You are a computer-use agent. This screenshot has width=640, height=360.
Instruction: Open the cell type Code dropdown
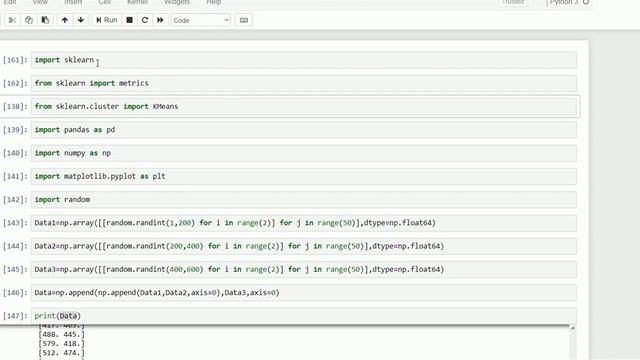pos(201,20)
